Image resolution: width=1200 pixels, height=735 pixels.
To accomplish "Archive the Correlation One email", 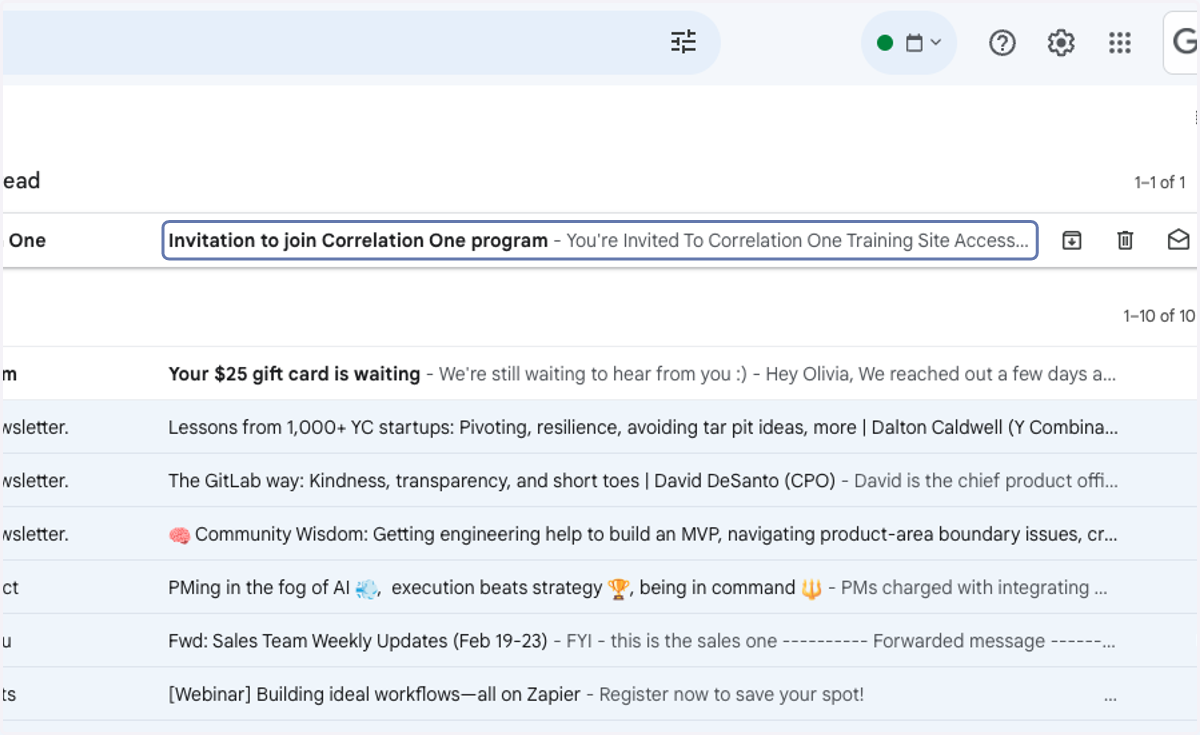I will [1072, 240].
